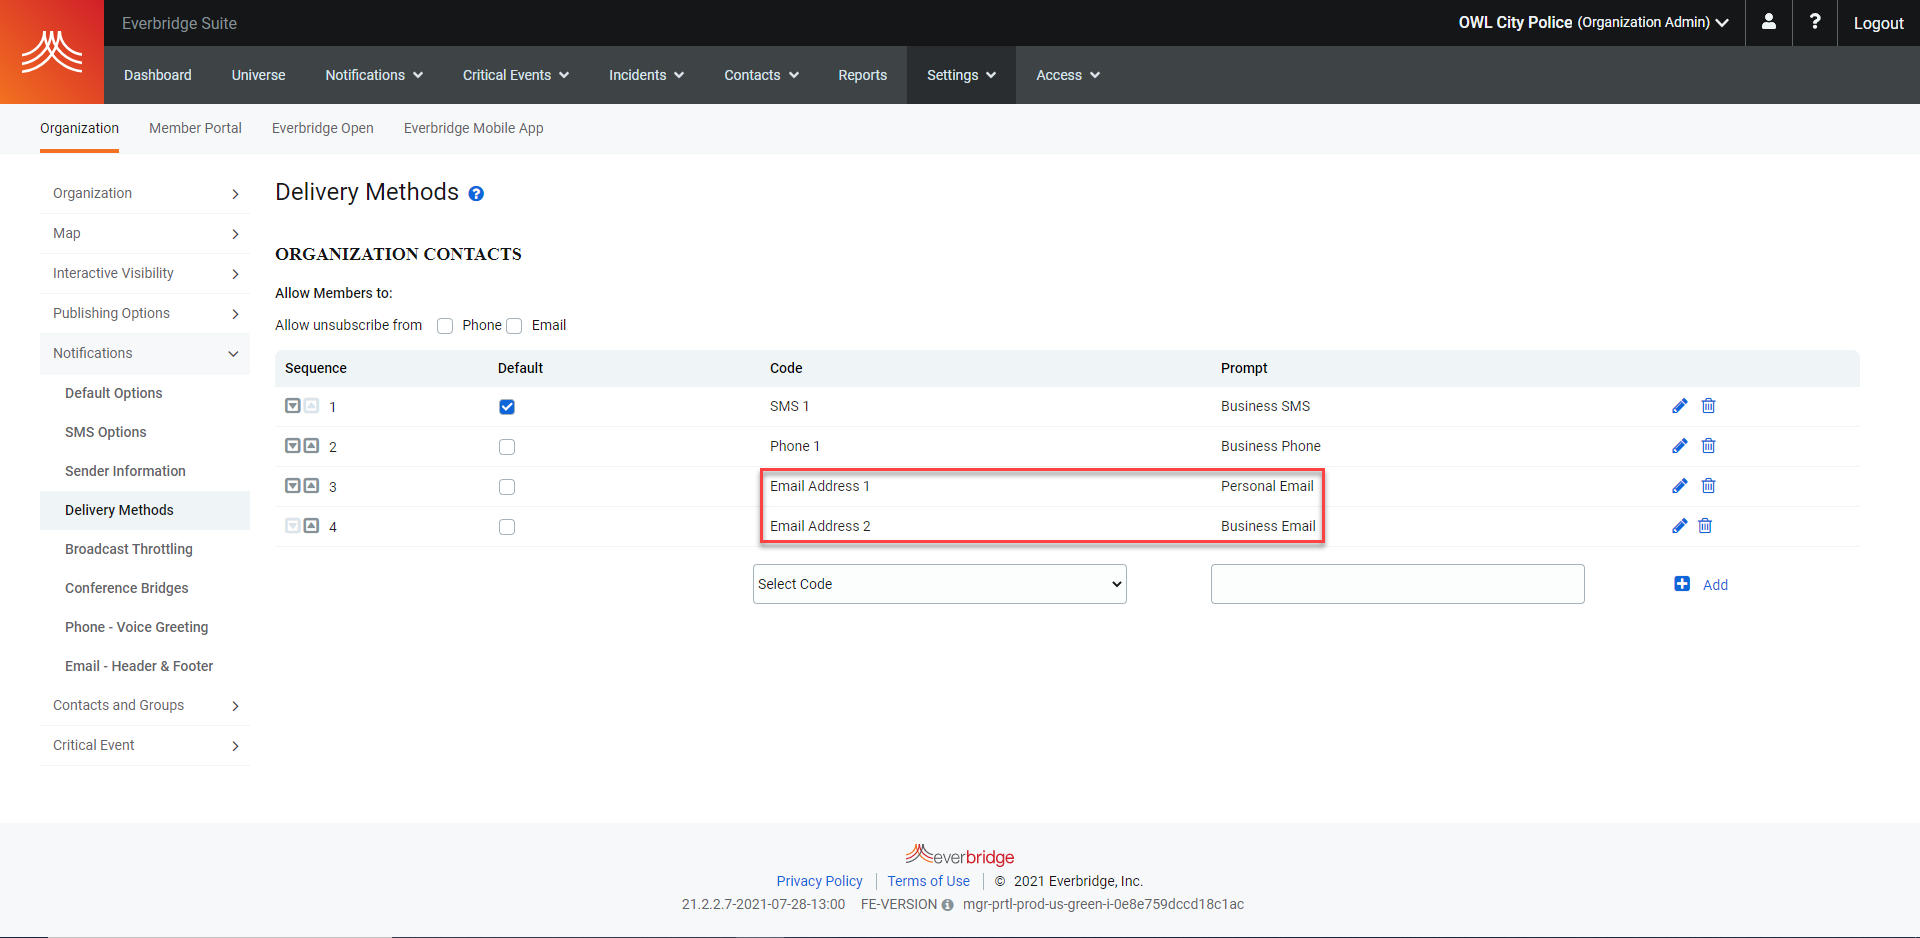Open the Reports menu item

(x=862, y=75)
